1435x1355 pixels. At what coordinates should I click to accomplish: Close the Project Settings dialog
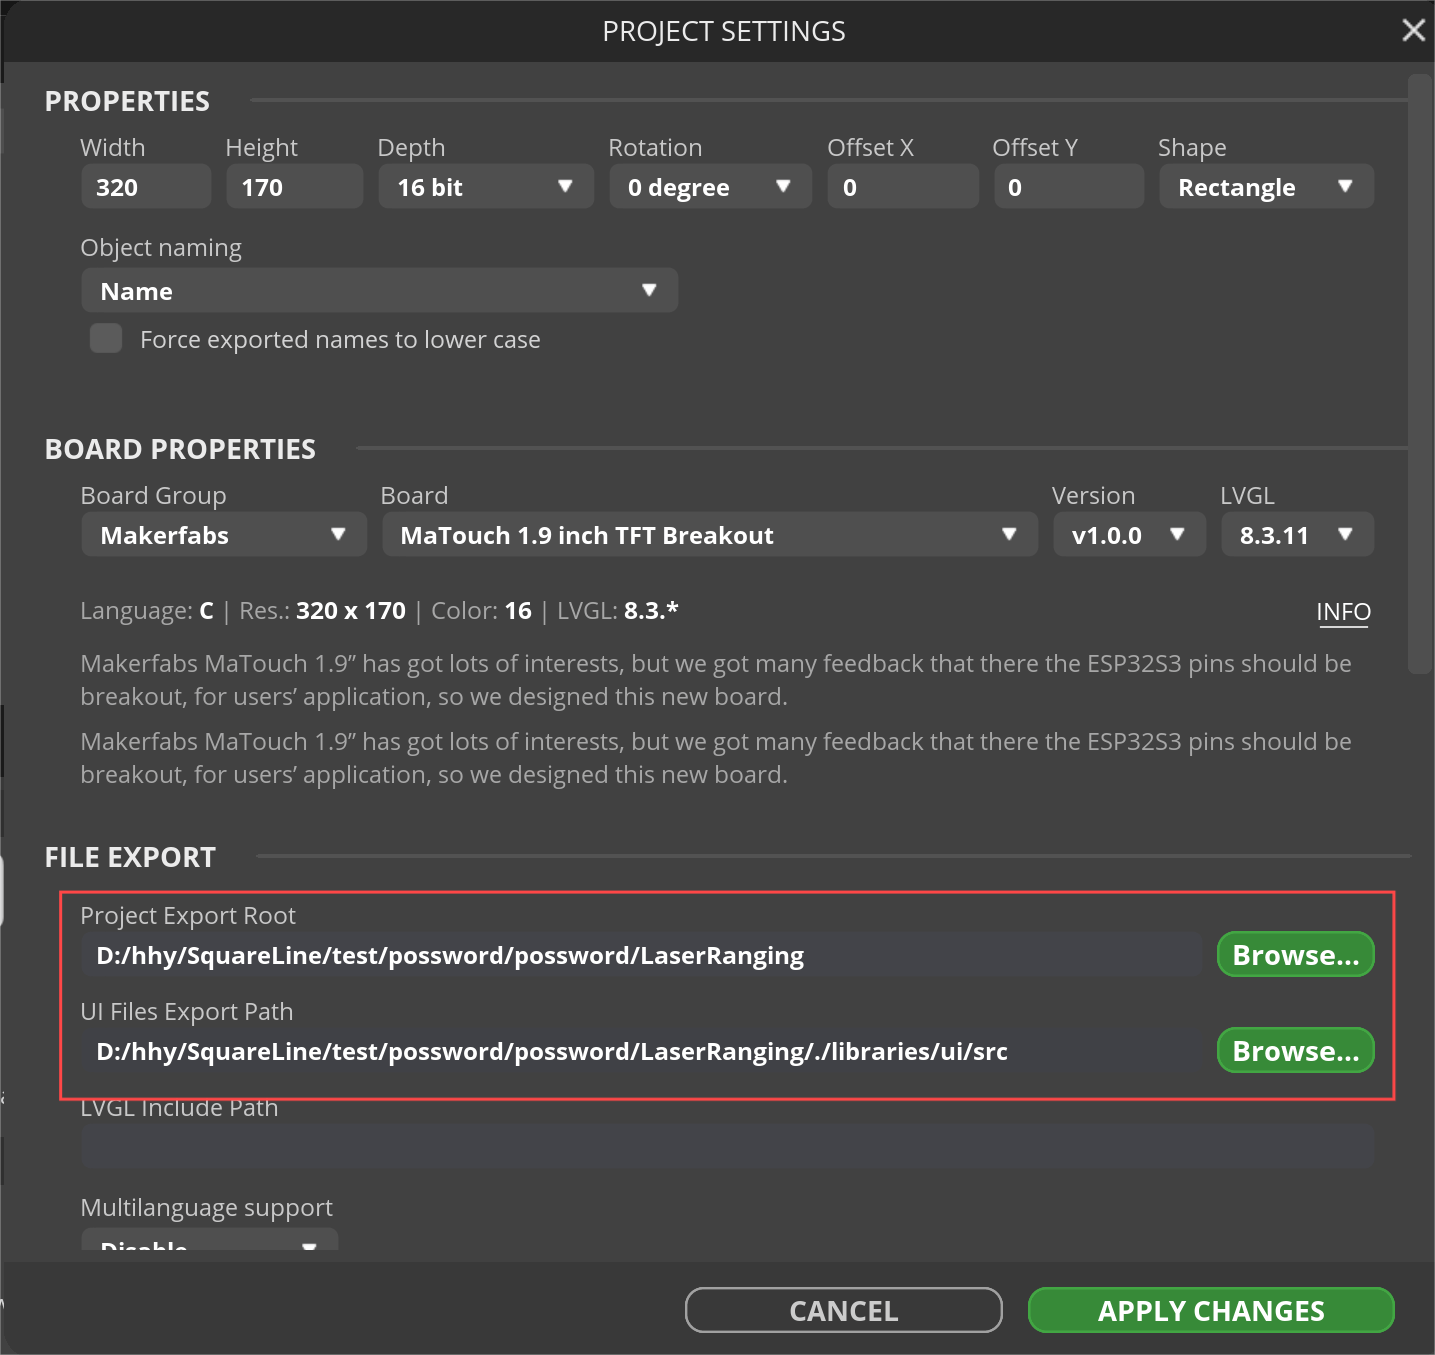1413,29
